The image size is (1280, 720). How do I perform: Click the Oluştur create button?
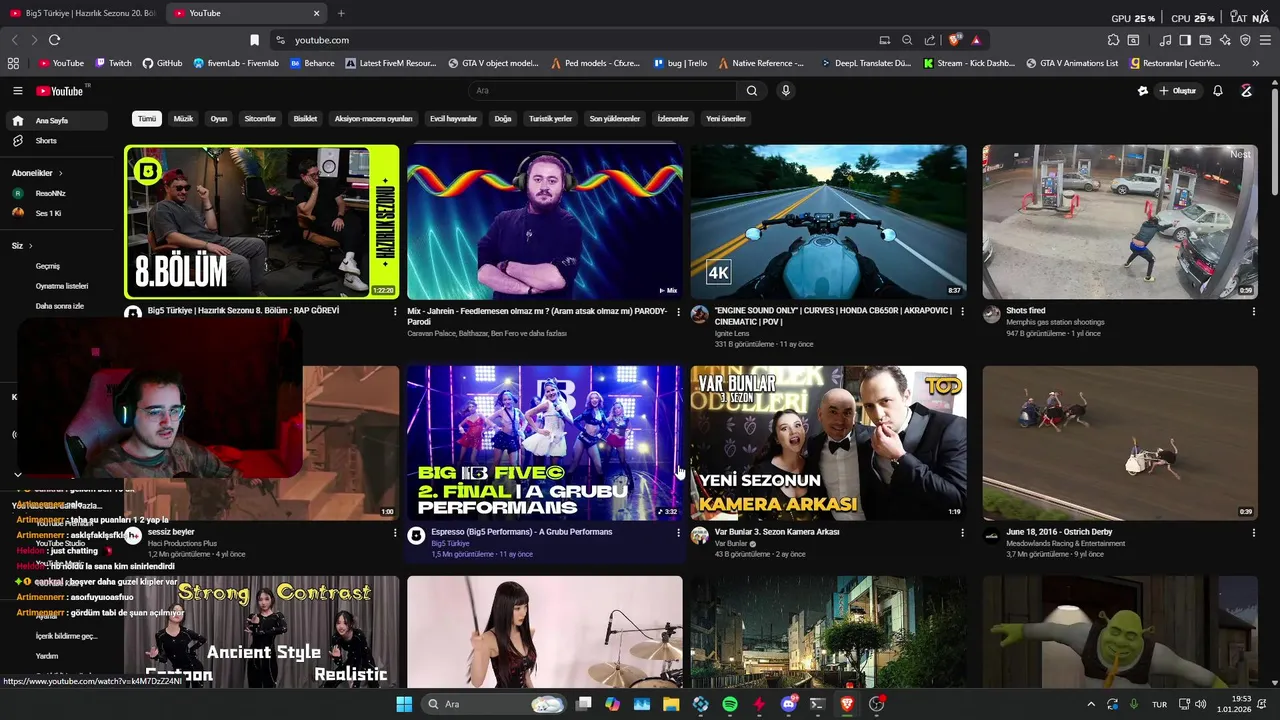1178,91
